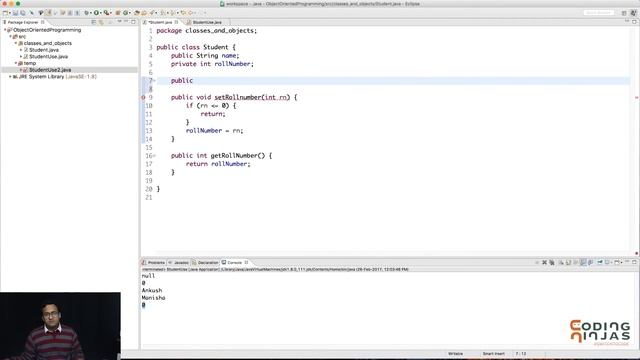The width and height of the screenshot is (640, 360).
Task: Click the New Java Class icon
Action: click(126, 13)
